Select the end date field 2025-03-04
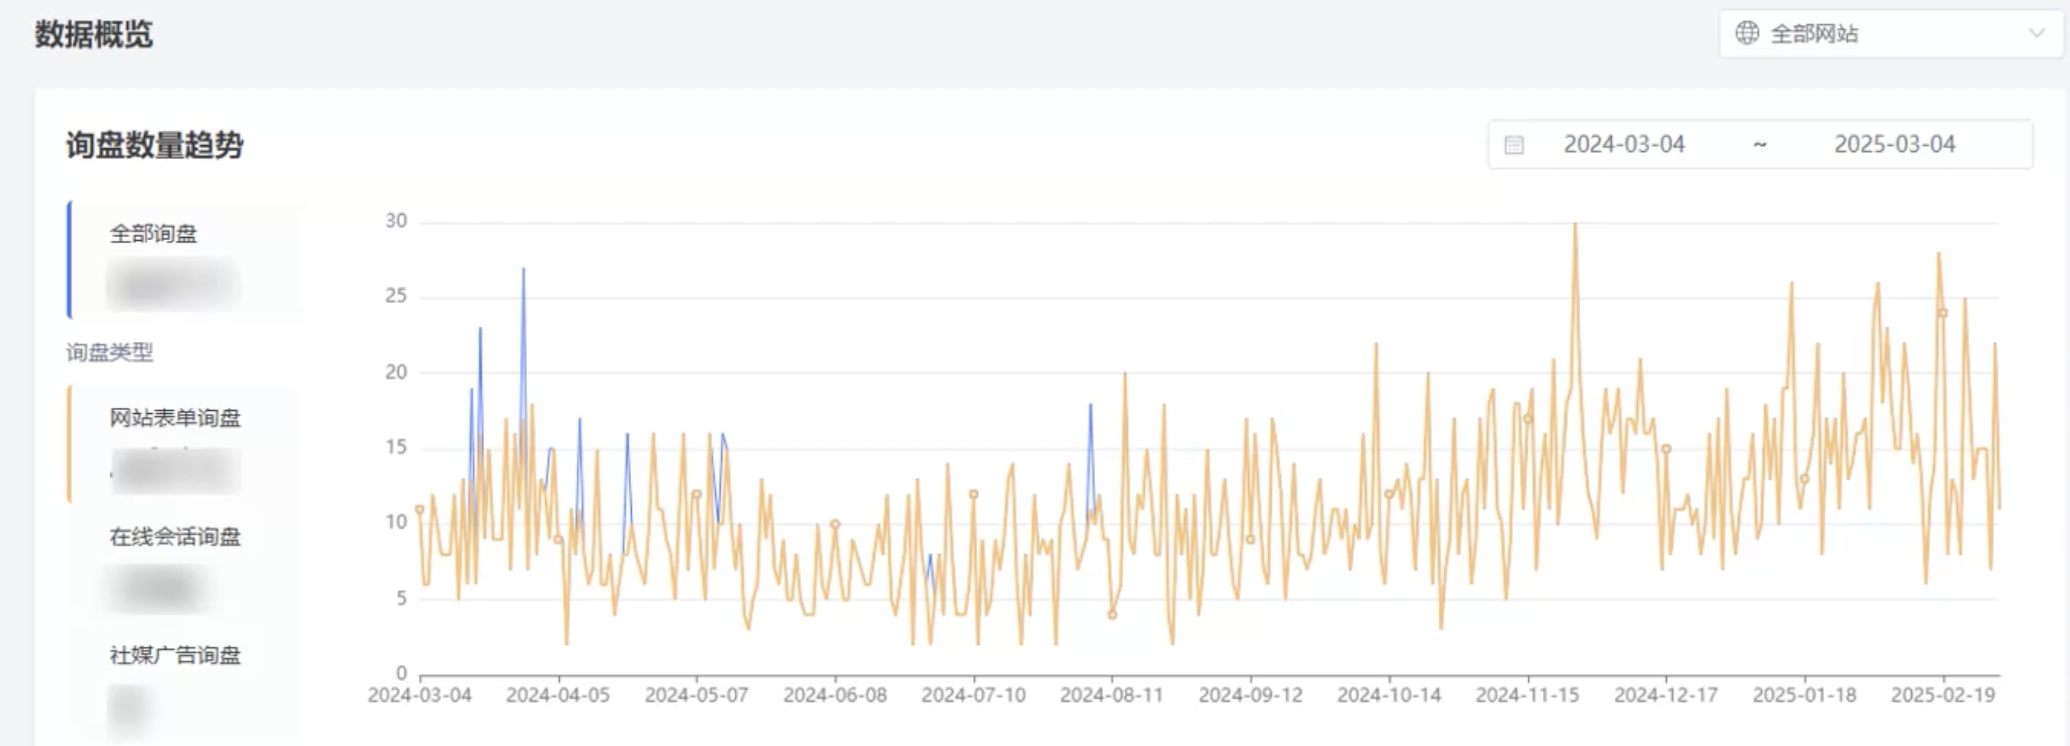 point(1894,145)
